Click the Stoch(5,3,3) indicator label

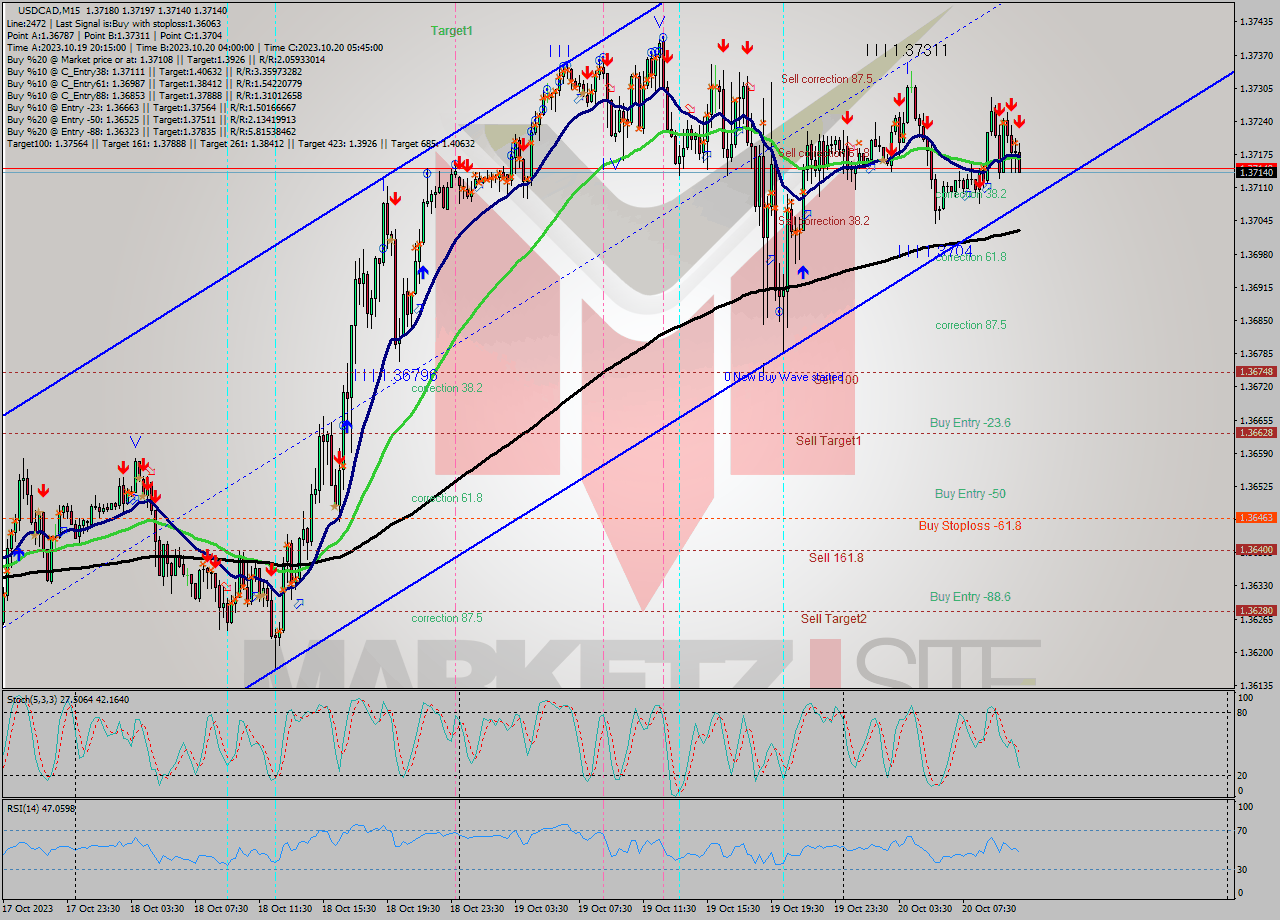click(x=69, y=699)
